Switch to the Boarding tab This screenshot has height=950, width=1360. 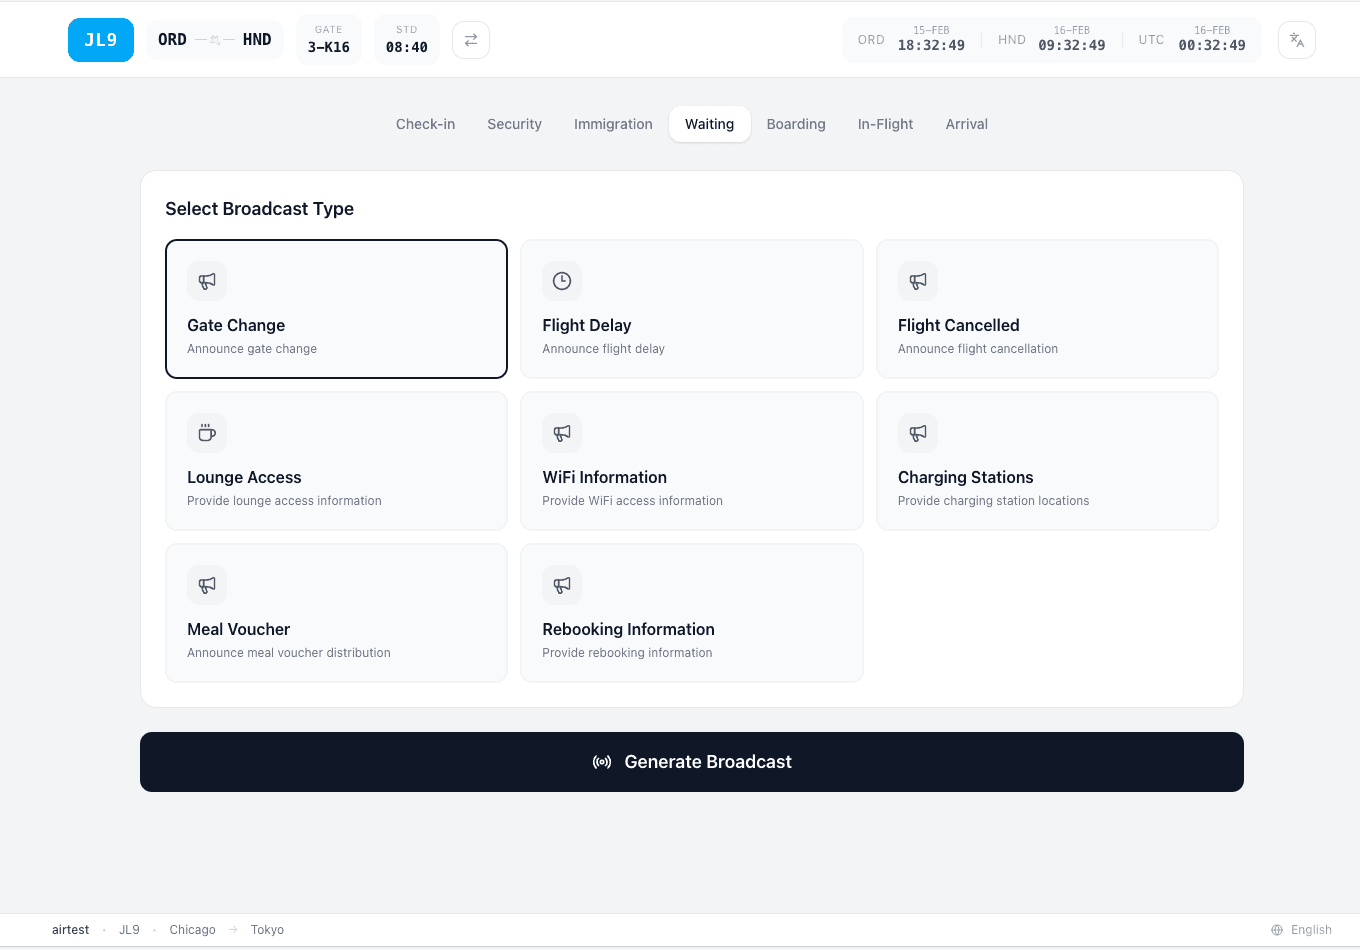[796, 124]
